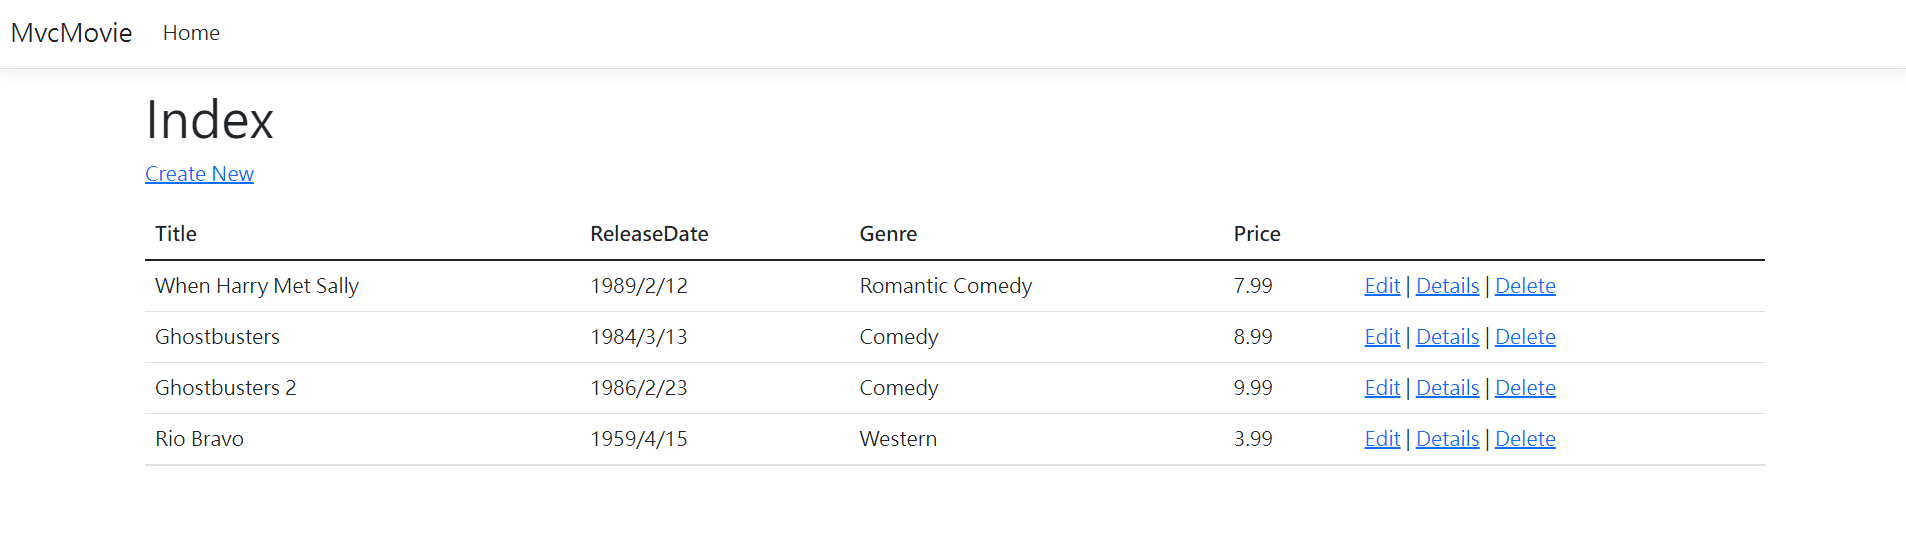Delete the Ghostbusters 1984 movie
This screenshot has width=1906, height=548.
click(1525, 337)
